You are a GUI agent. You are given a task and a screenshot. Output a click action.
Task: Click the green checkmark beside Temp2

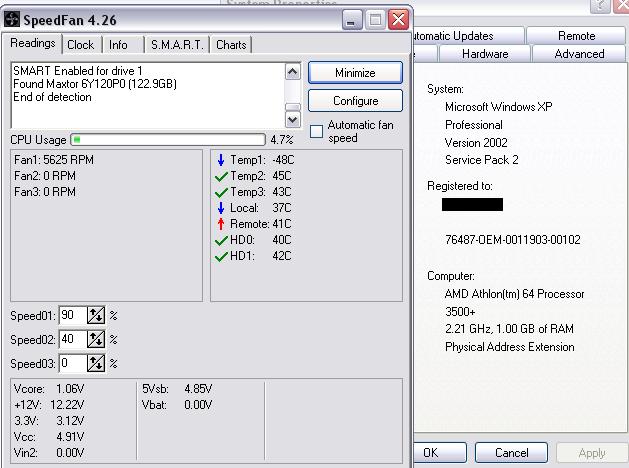tap(221, 176)
